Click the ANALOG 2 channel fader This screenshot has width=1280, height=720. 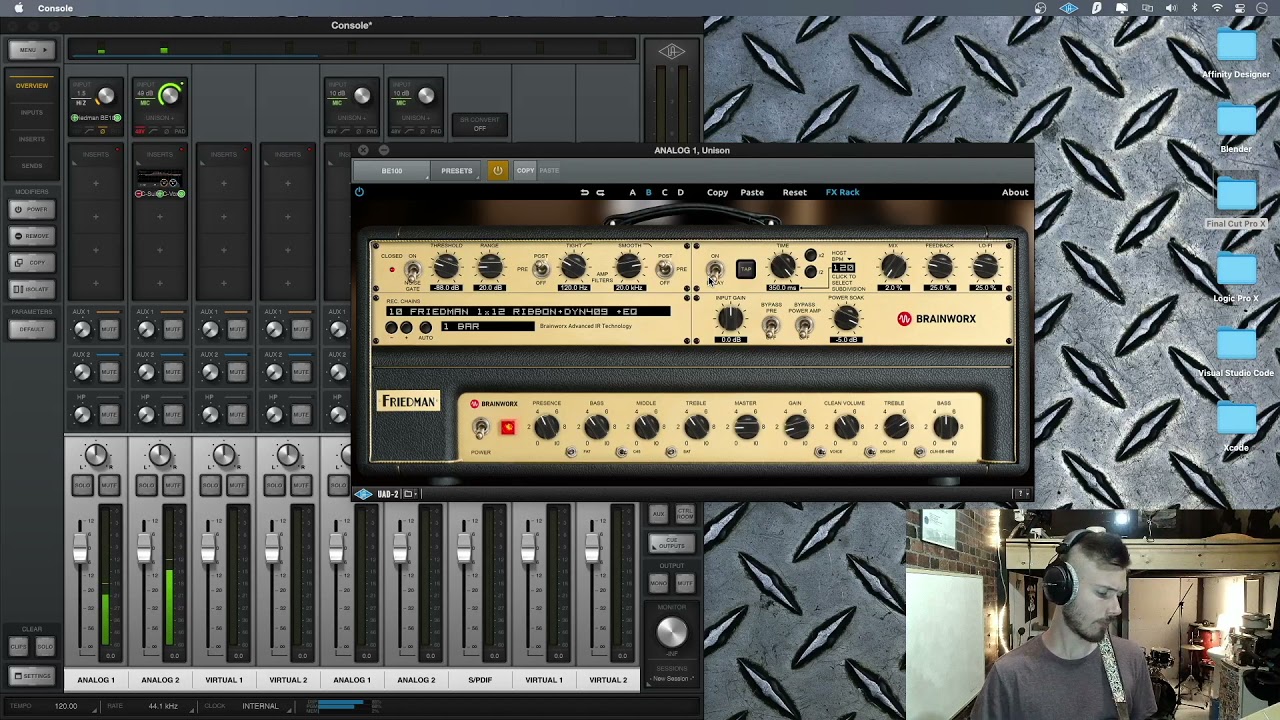[145, 548]
